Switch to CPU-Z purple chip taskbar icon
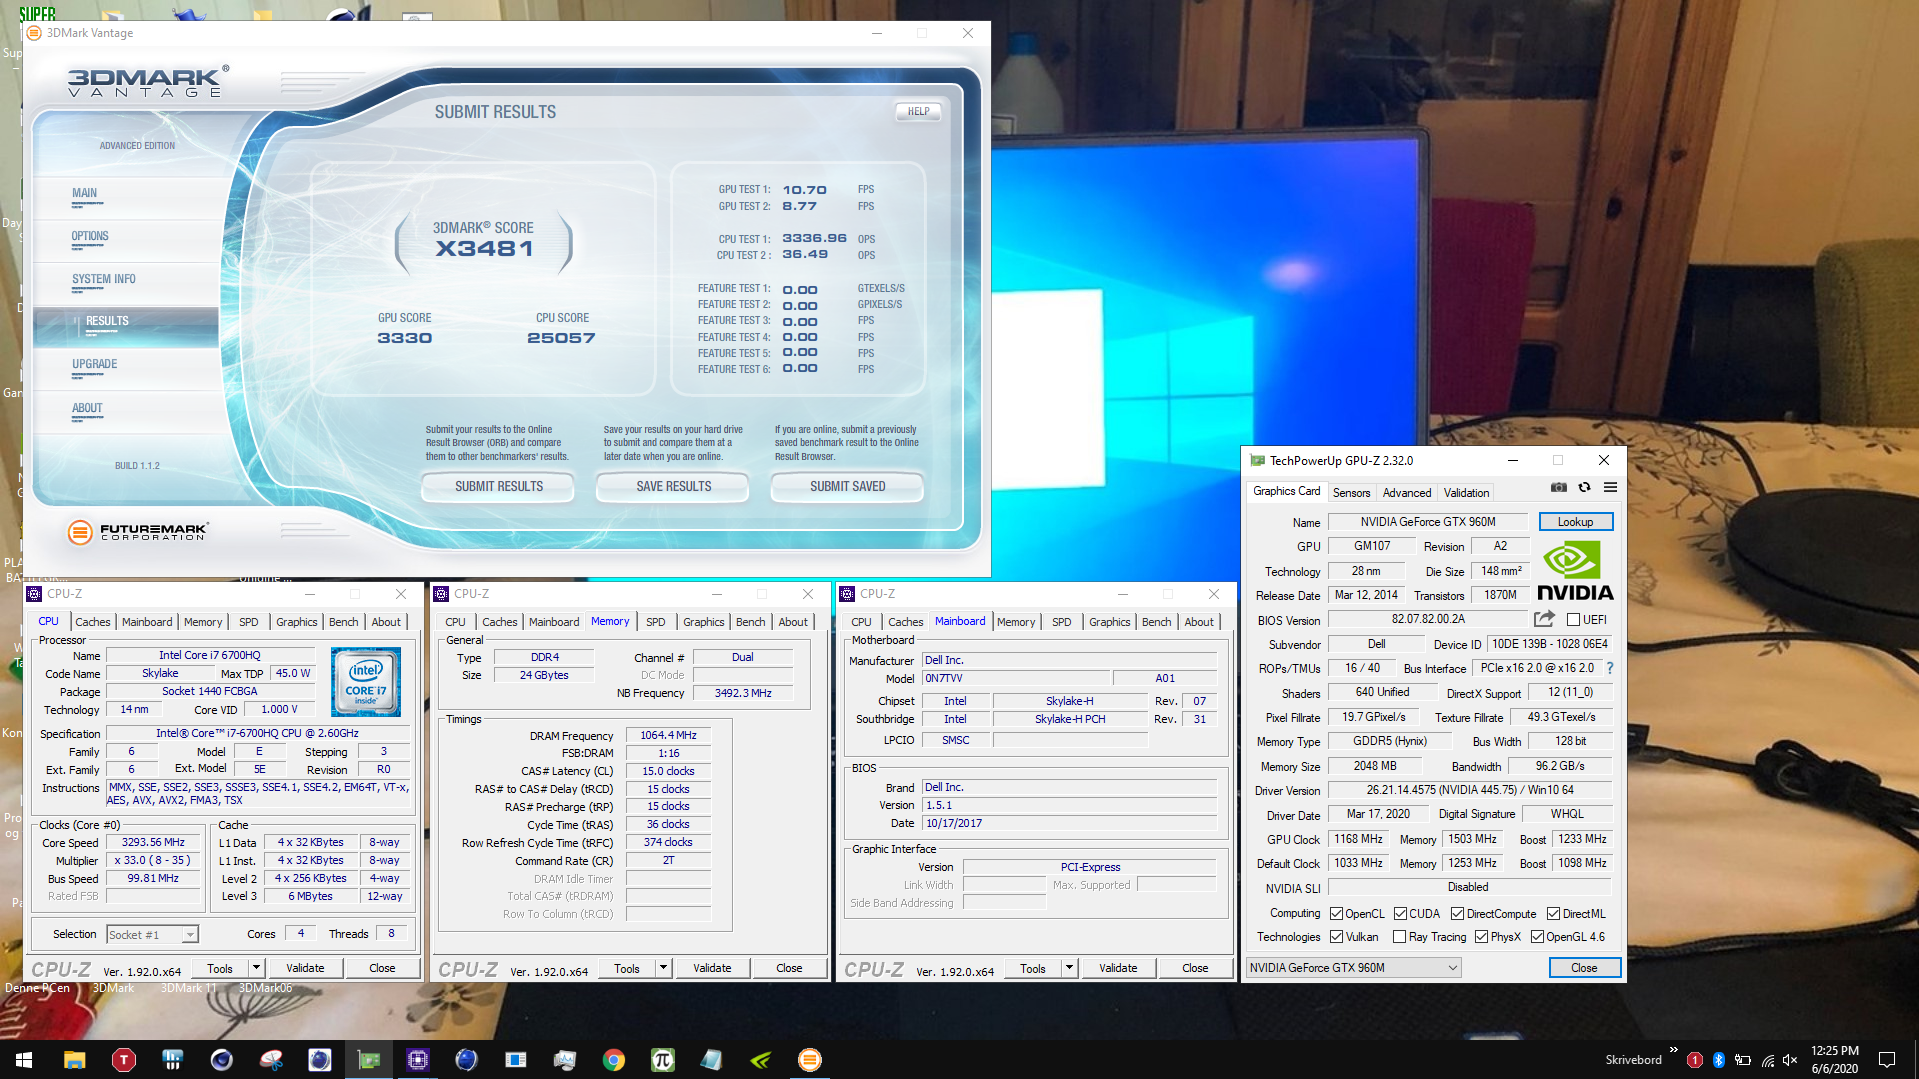This screenshot has height=1079, width=1919. [418, 1060]
